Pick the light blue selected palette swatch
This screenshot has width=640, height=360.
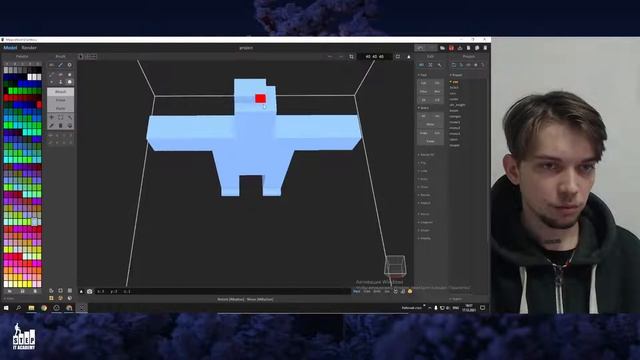pos(34,222)
